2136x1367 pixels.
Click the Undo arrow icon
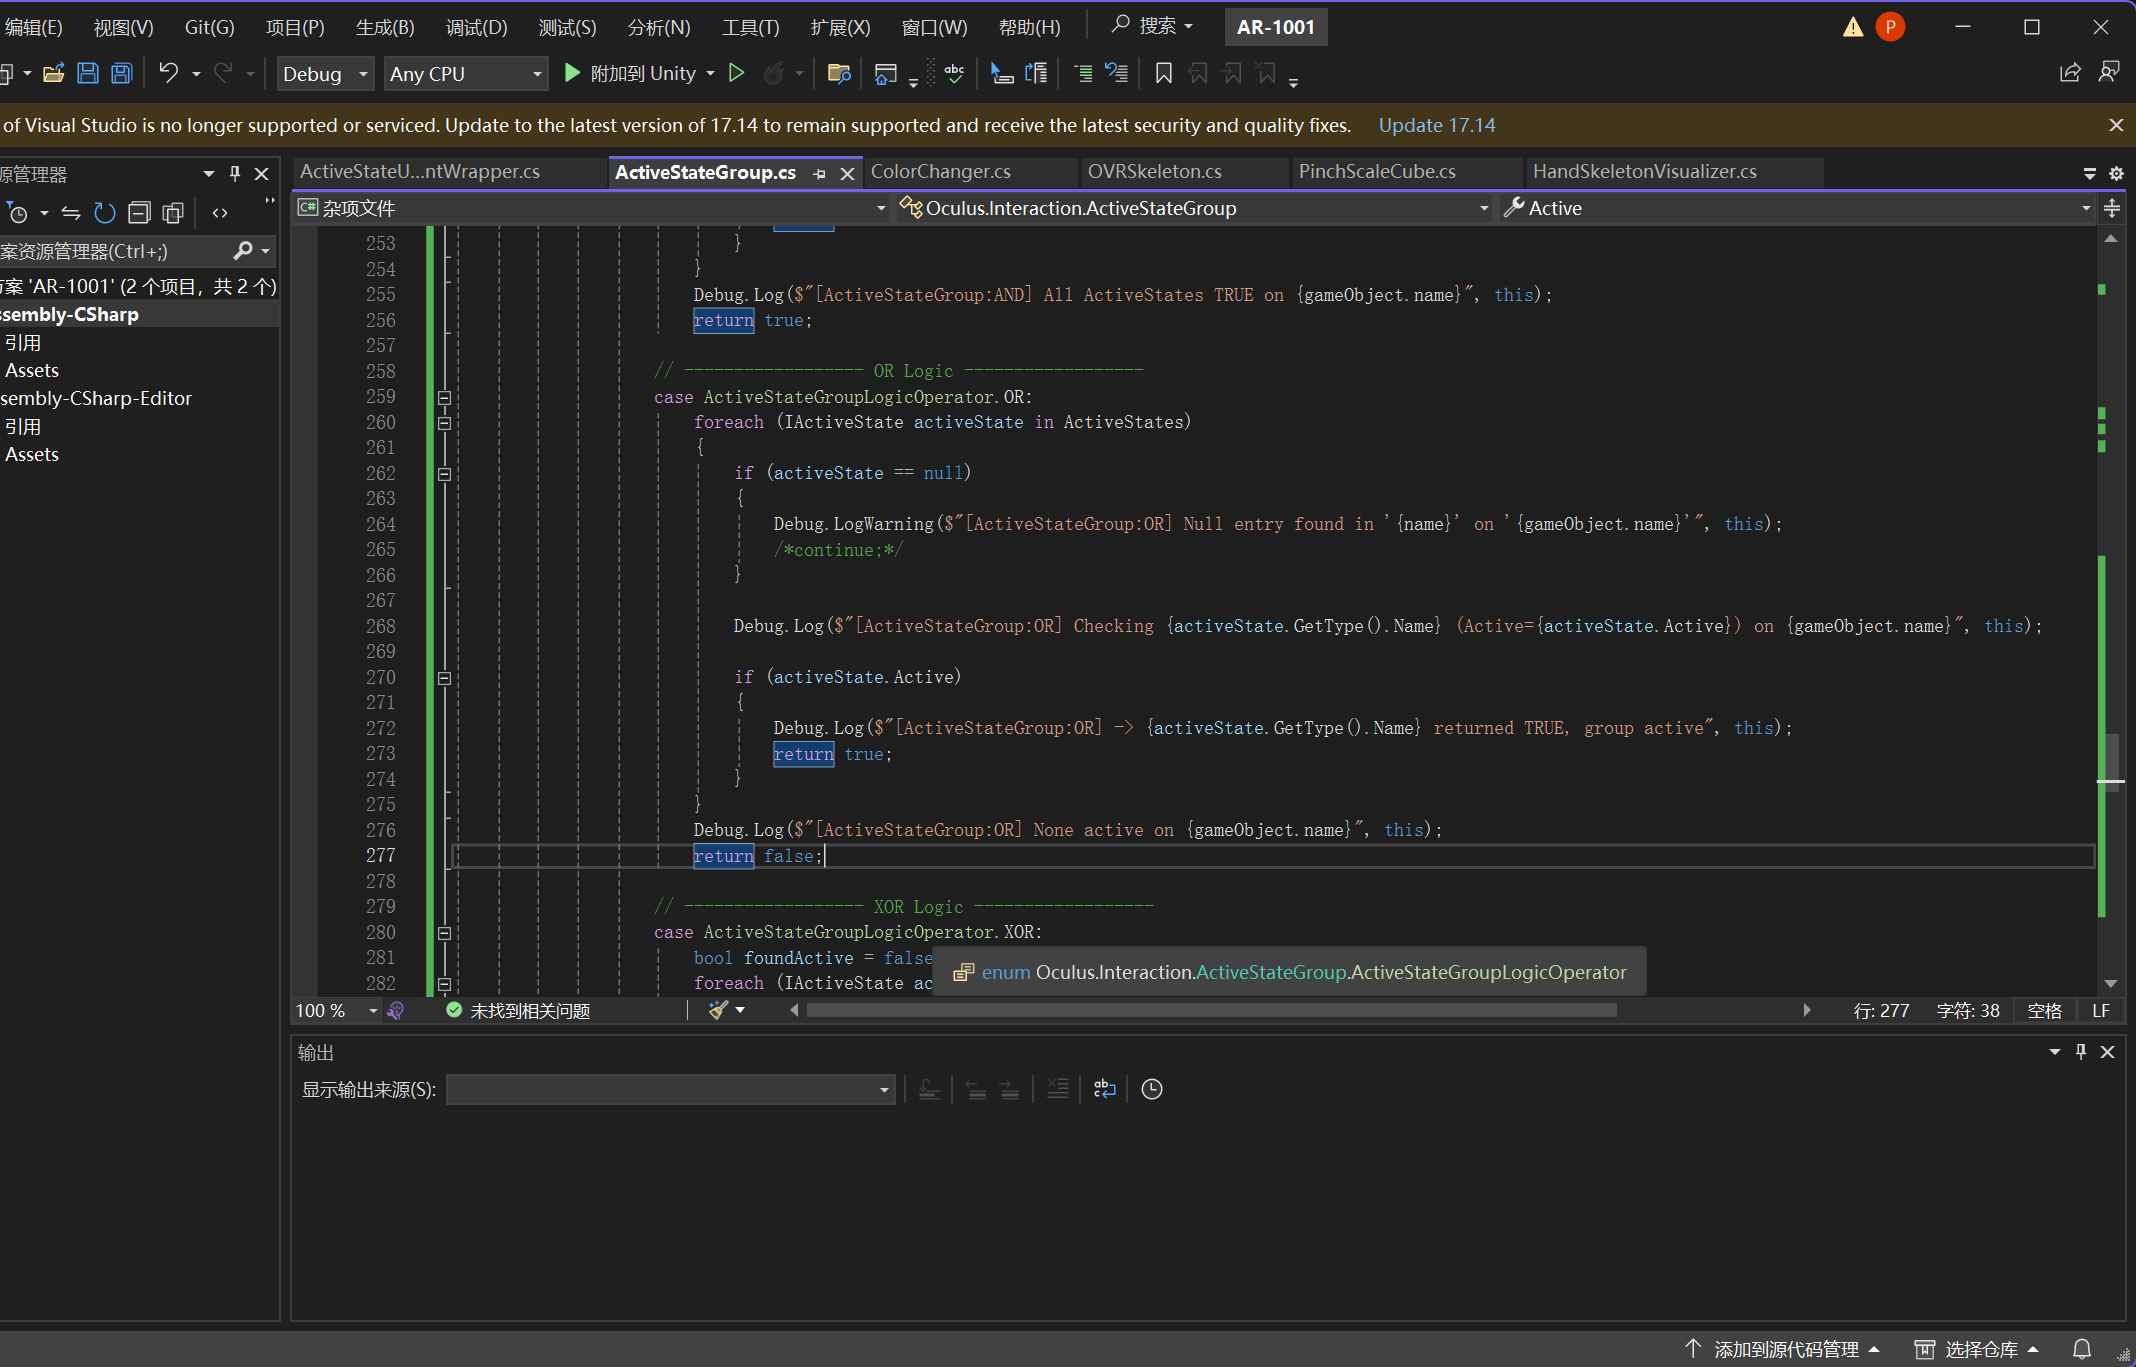pos(168,73)
